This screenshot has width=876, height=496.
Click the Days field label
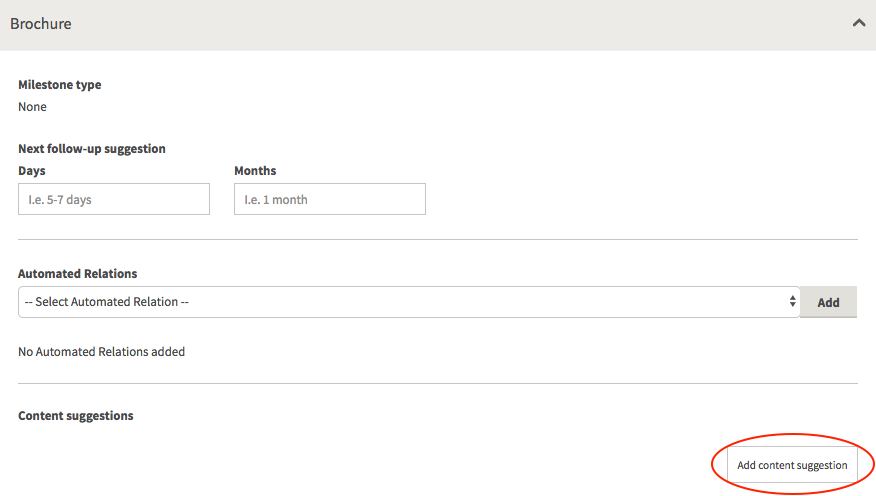coord(32,170)
